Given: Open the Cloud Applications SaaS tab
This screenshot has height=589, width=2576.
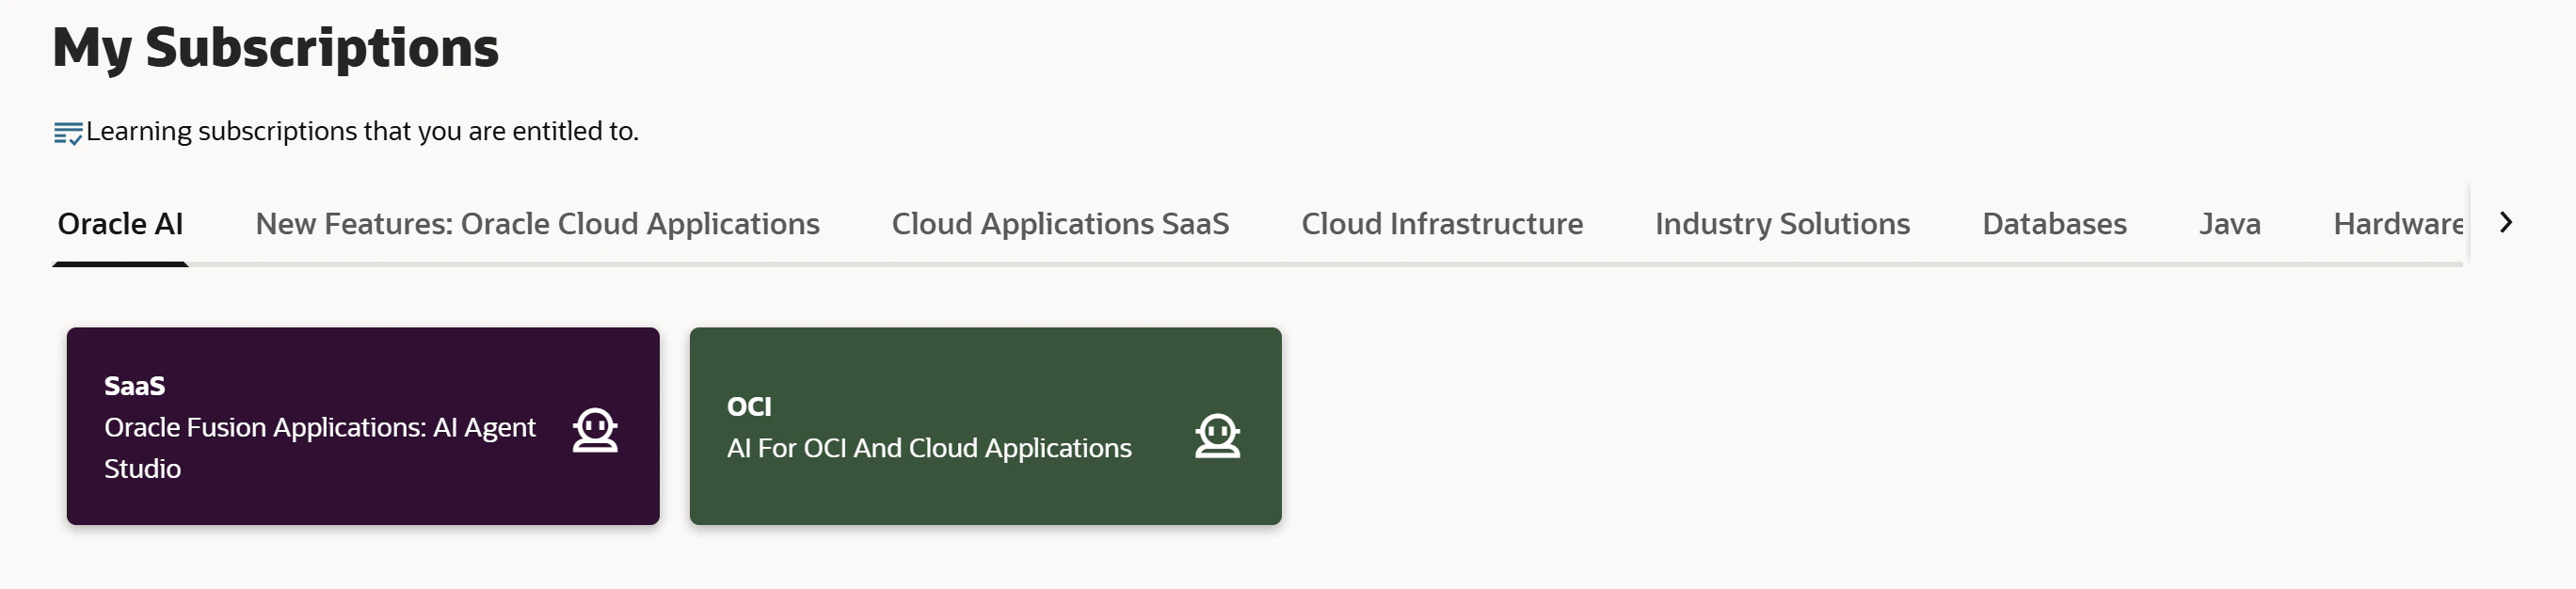Looking at the screenshot, I should click(x=1060, y=224).
